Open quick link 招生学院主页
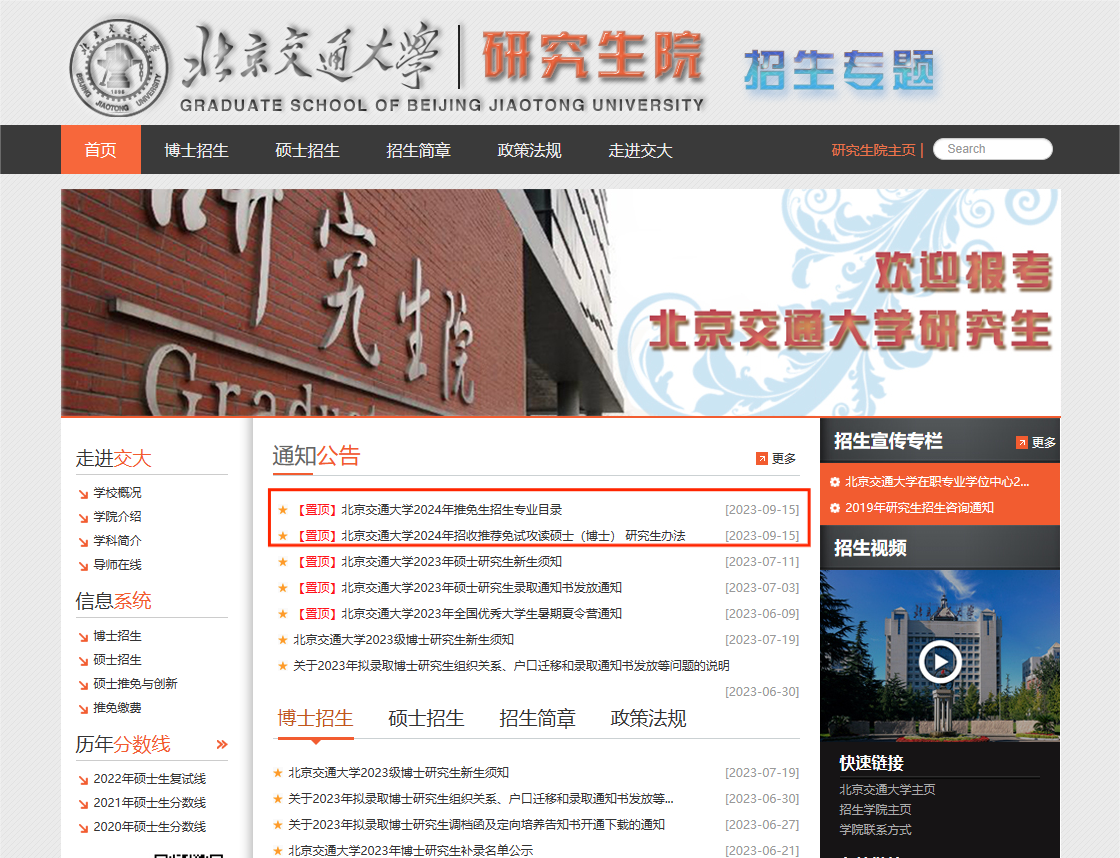The image size is (1120, 858). [875, 809]
